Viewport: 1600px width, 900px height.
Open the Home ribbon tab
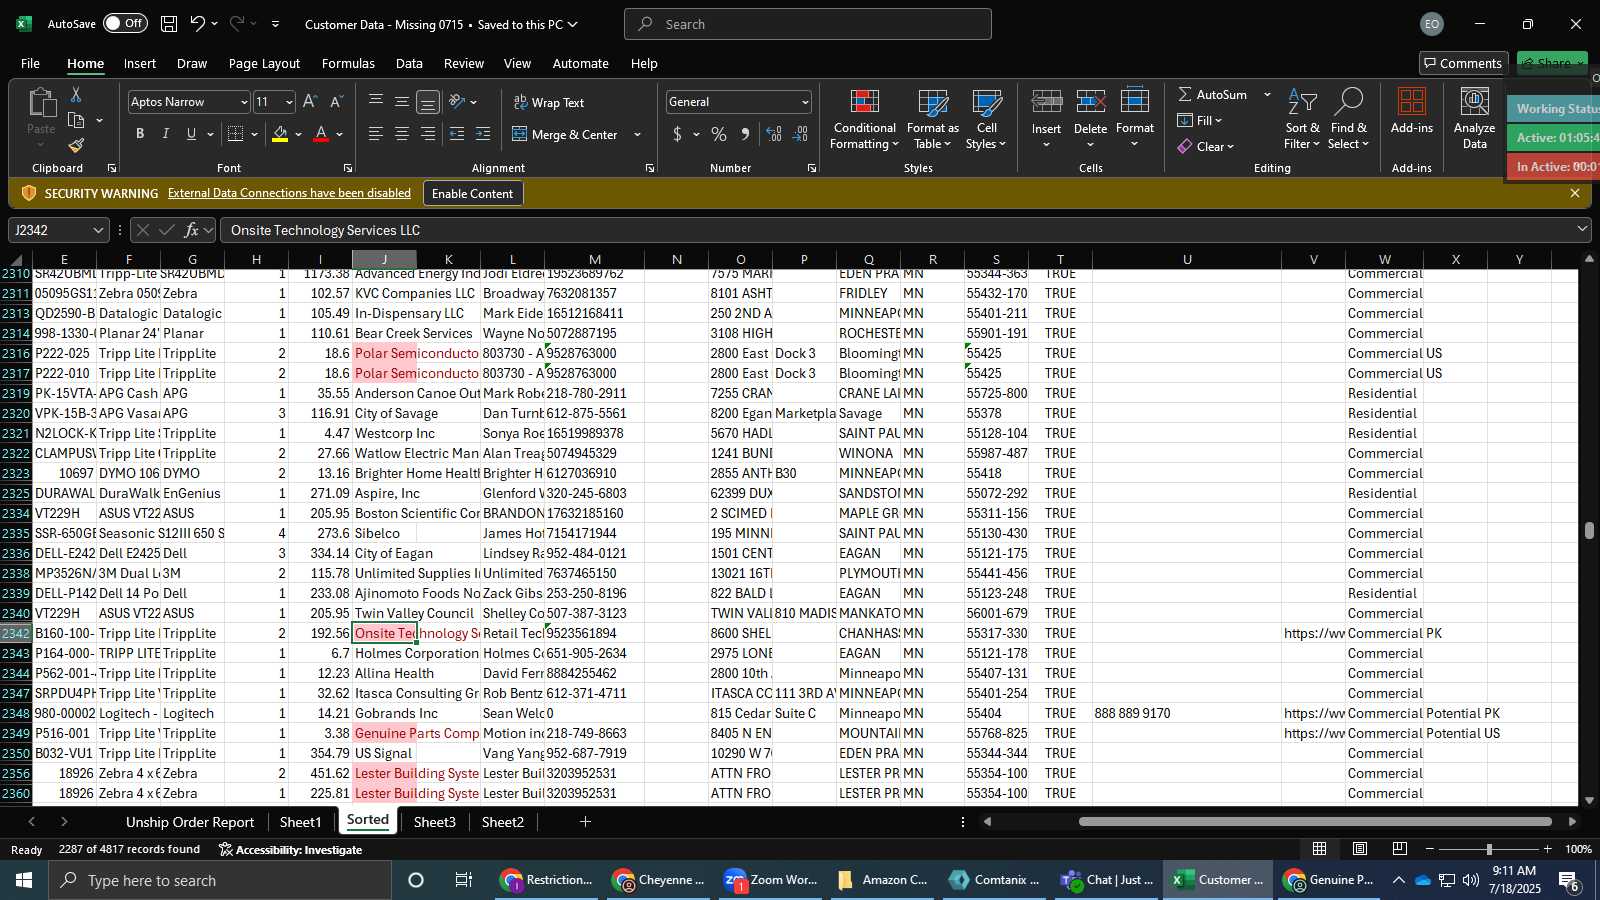(x=85, y=63)
